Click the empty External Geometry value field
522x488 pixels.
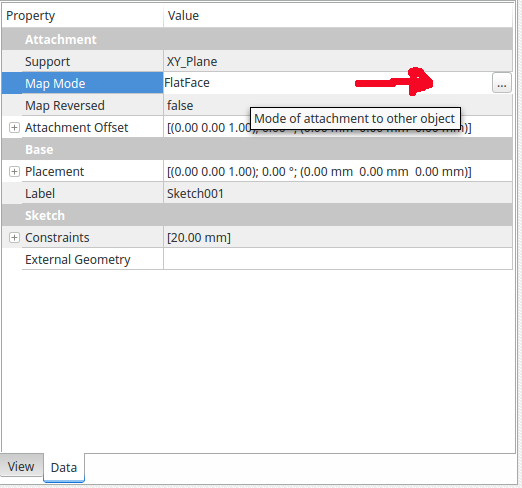tap(338, 259)
